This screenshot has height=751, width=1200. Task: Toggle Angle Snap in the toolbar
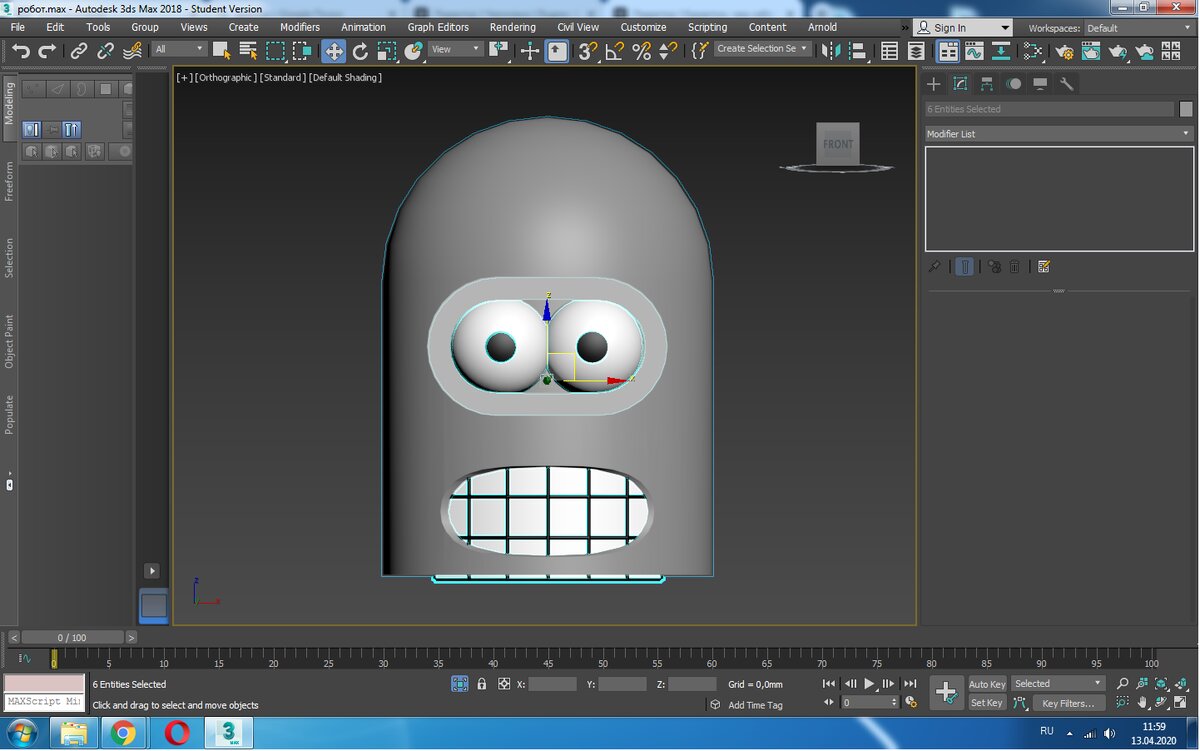pyautogui.click(x=615, y=51)
